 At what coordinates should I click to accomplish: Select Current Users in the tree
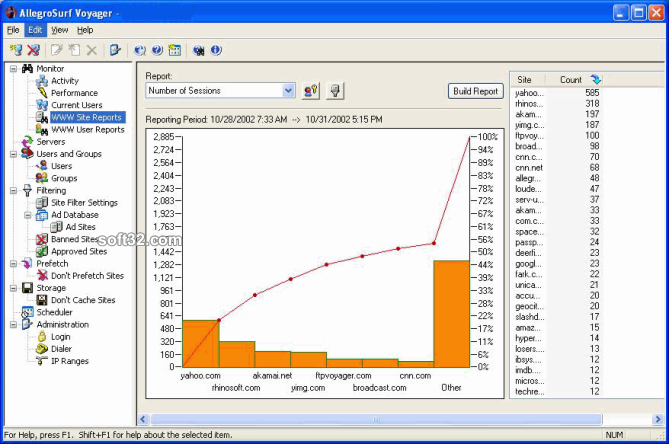(x=77, y=105)
